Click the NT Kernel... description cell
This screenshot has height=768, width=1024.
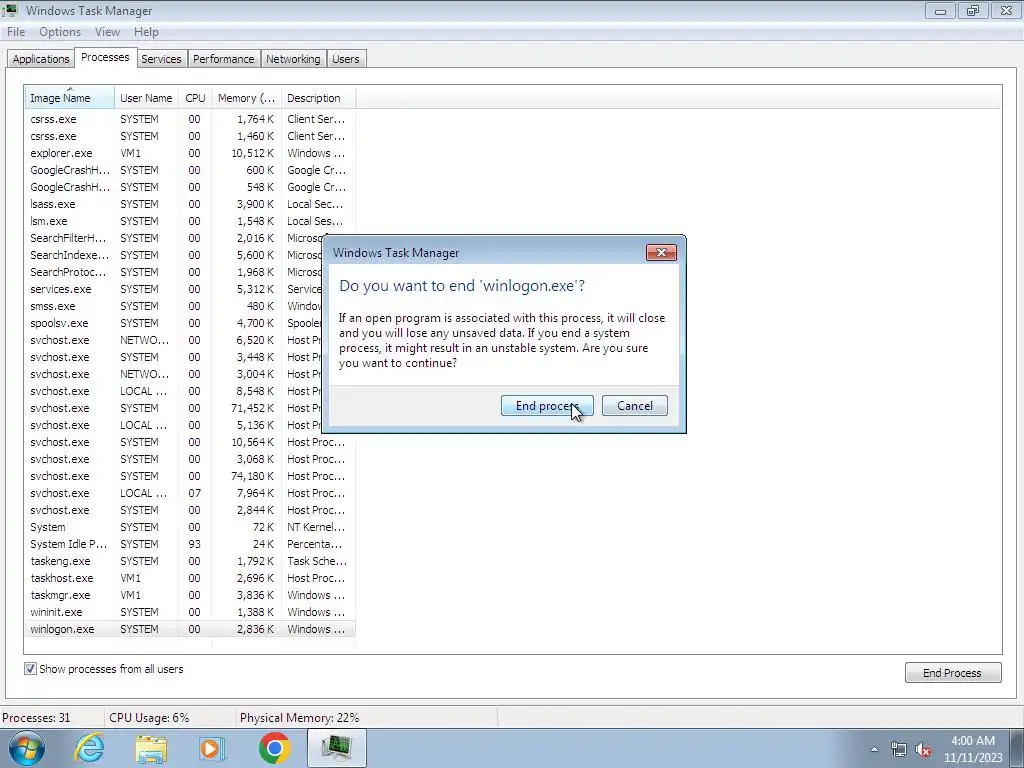316,527
